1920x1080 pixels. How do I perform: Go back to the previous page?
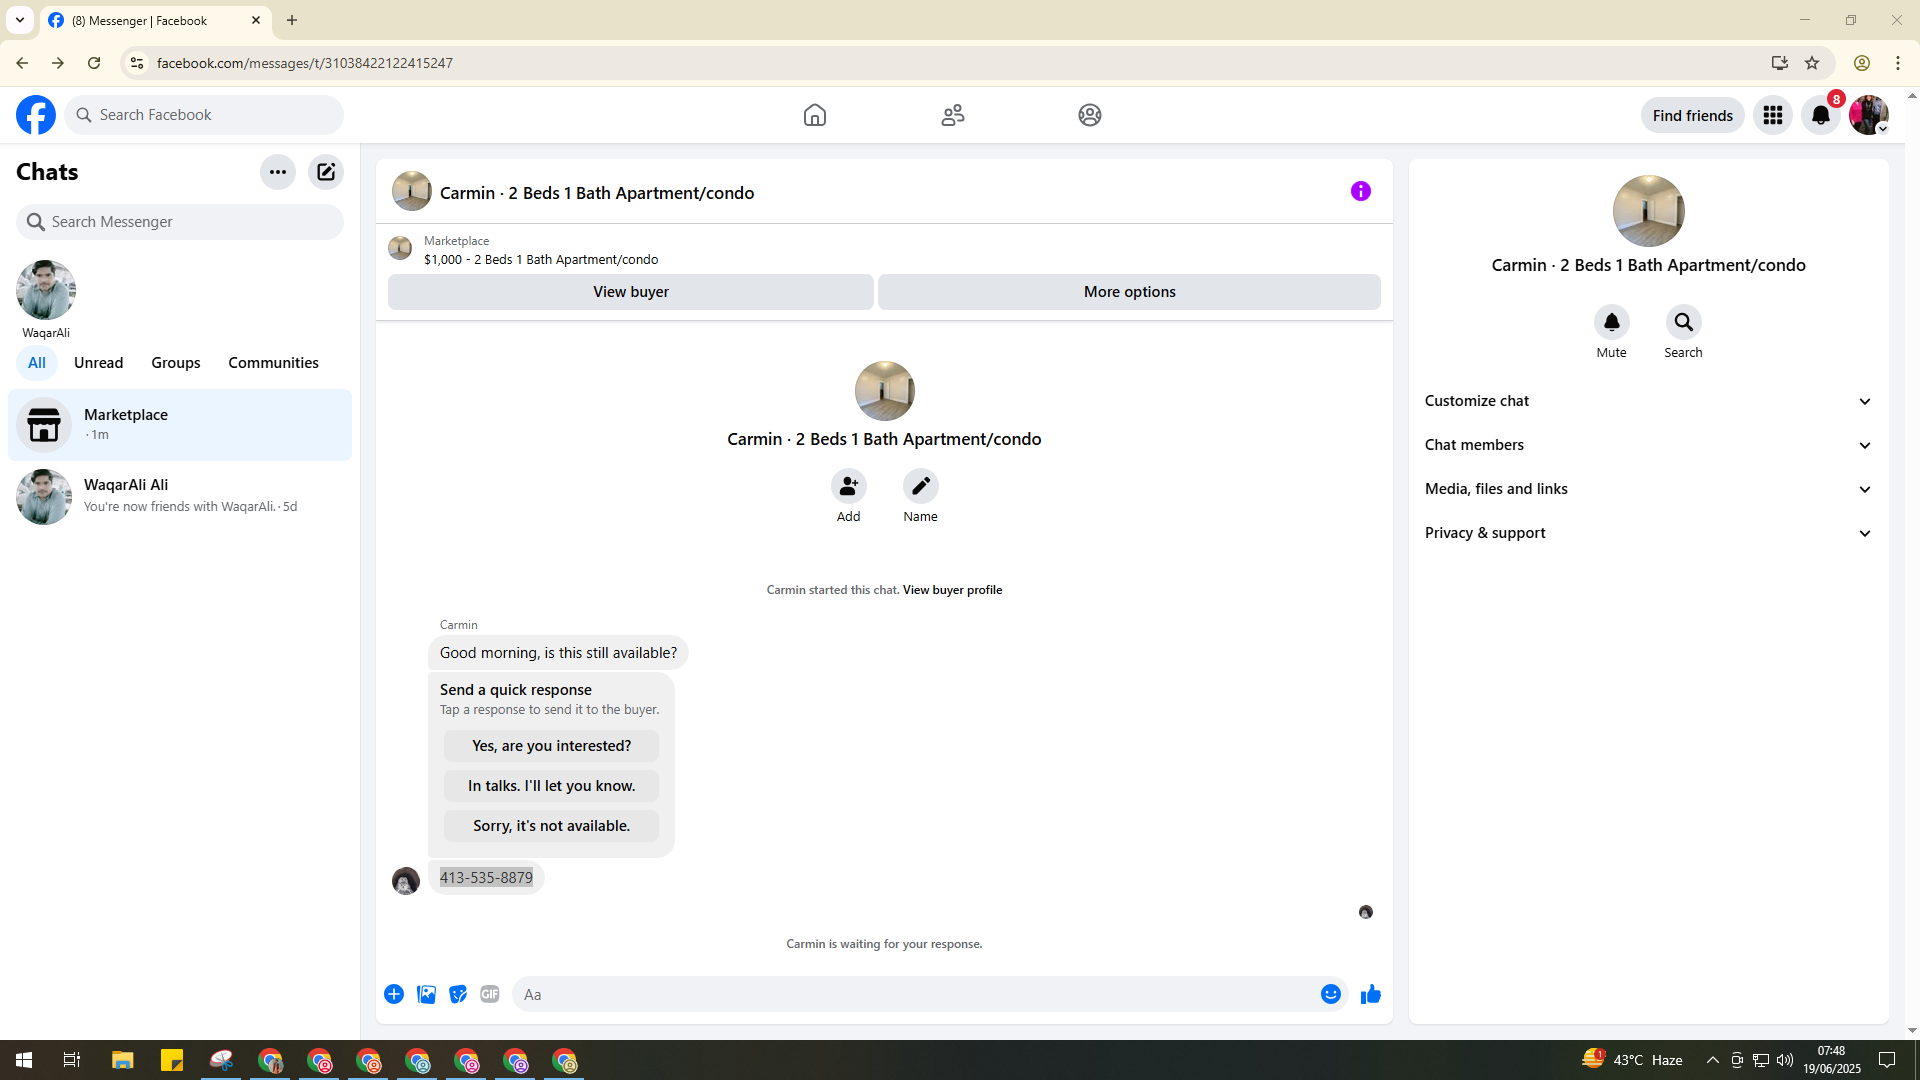[x=22, y=63]
